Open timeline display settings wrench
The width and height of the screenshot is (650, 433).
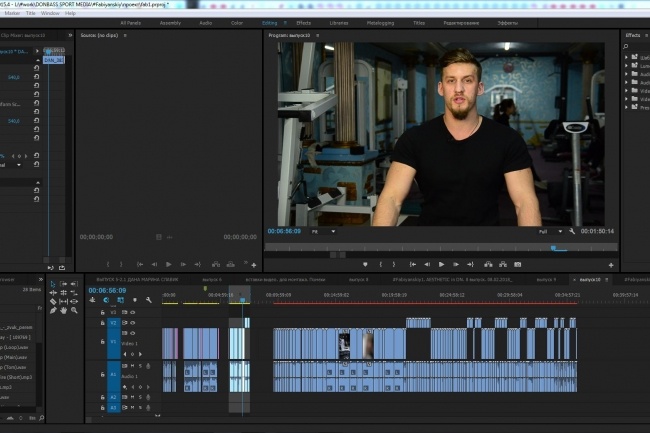pyautogui.click(x=148, y=300)
